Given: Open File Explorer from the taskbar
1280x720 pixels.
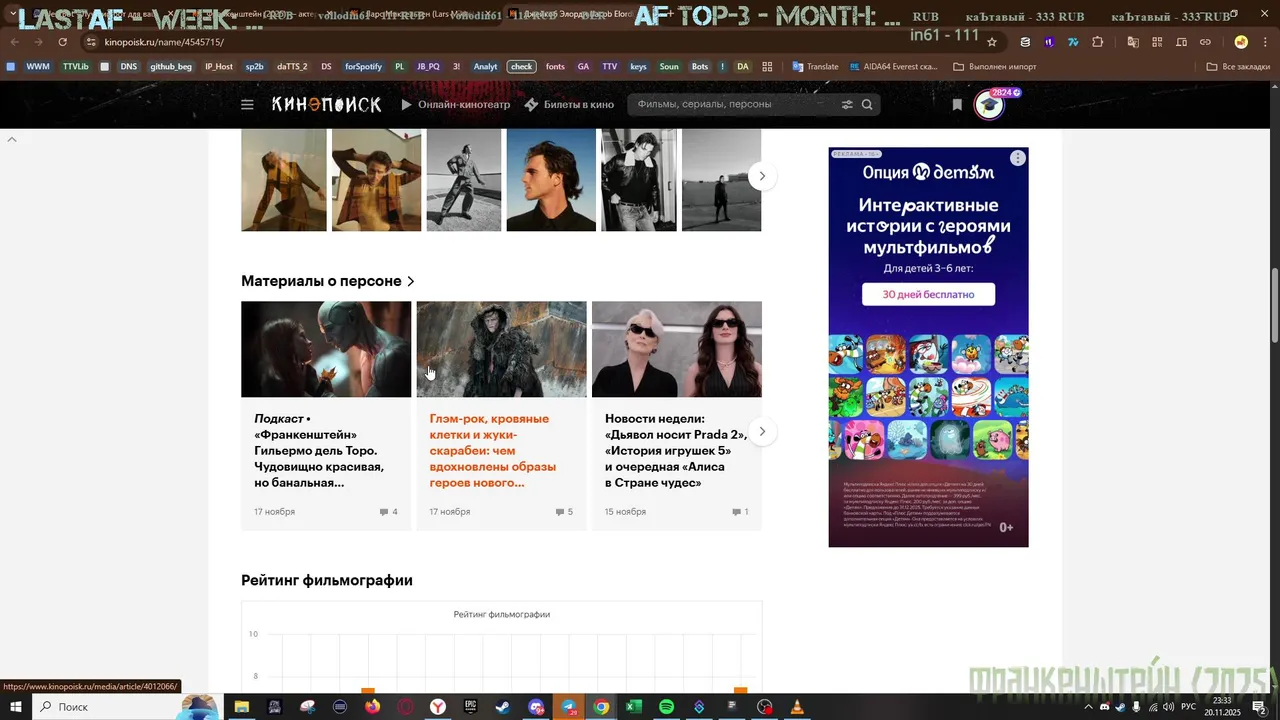Looking at the screenshot, I should pos(241,707).
